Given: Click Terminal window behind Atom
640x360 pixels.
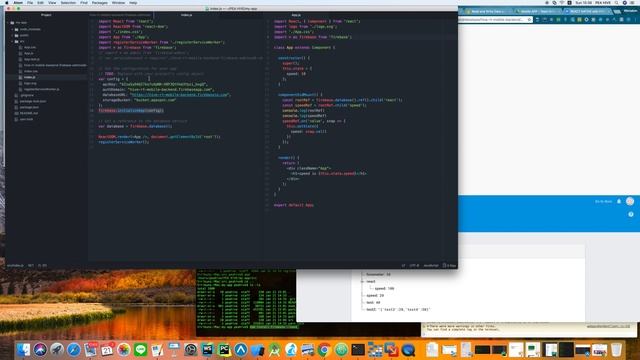Looking at the screenshot, I should coord(246,302).
